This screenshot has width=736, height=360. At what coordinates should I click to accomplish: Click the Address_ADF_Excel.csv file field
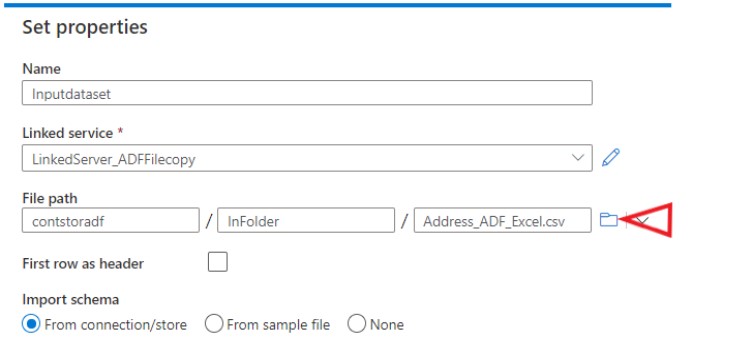click(x=502, y=220)
